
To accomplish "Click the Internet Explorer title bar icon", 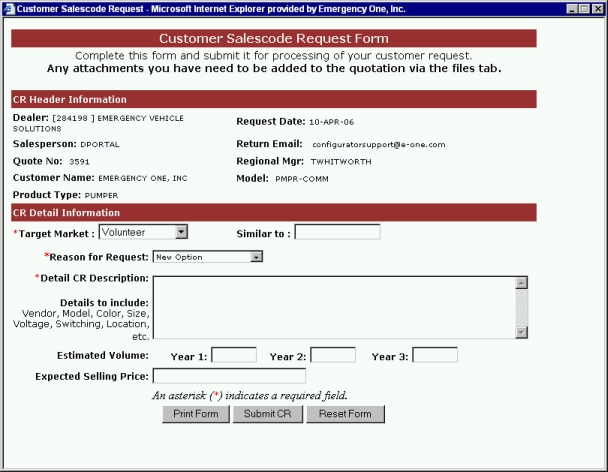I will (x=9, y=9).
